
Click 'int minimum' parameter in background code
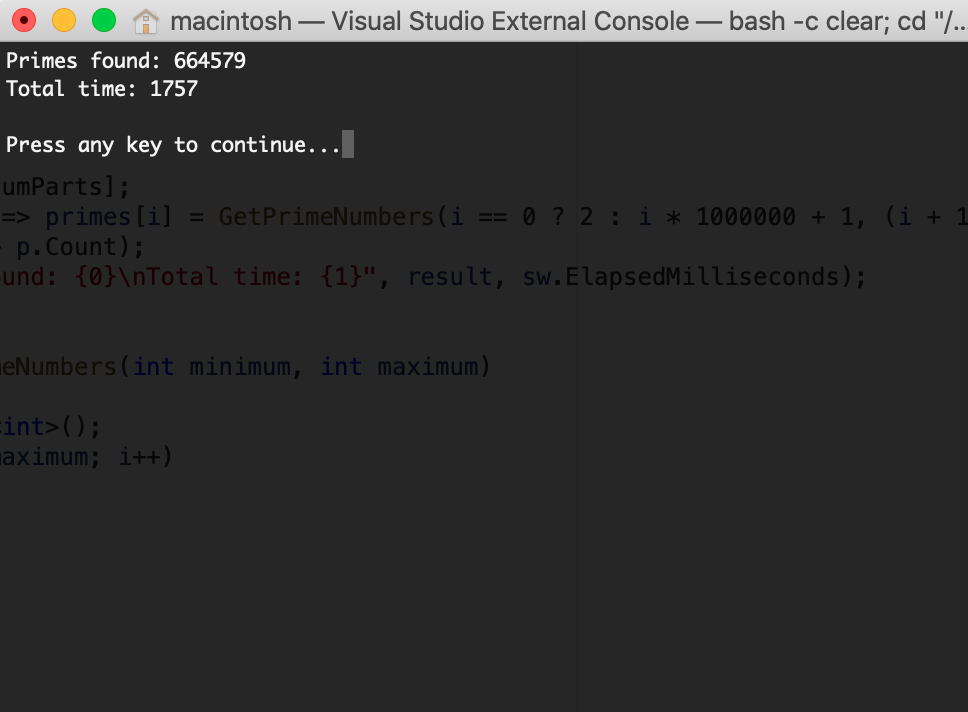pyautogui.click(x=212, y=367)
